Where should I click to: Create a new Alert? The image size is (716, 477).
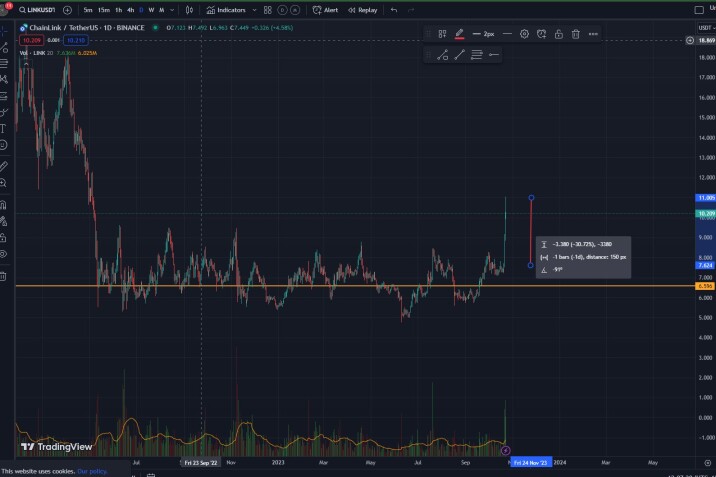pyautogui.click(x=326, y=10)
